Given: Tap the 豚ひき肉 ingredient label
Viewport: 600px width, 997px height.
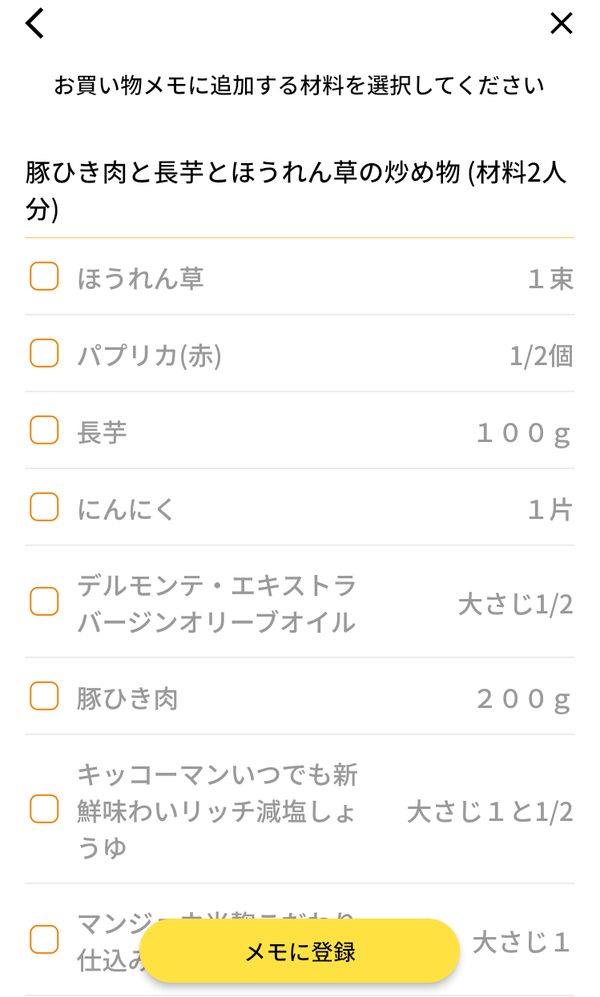Looking at the screenshot, I should pos(127,698).
